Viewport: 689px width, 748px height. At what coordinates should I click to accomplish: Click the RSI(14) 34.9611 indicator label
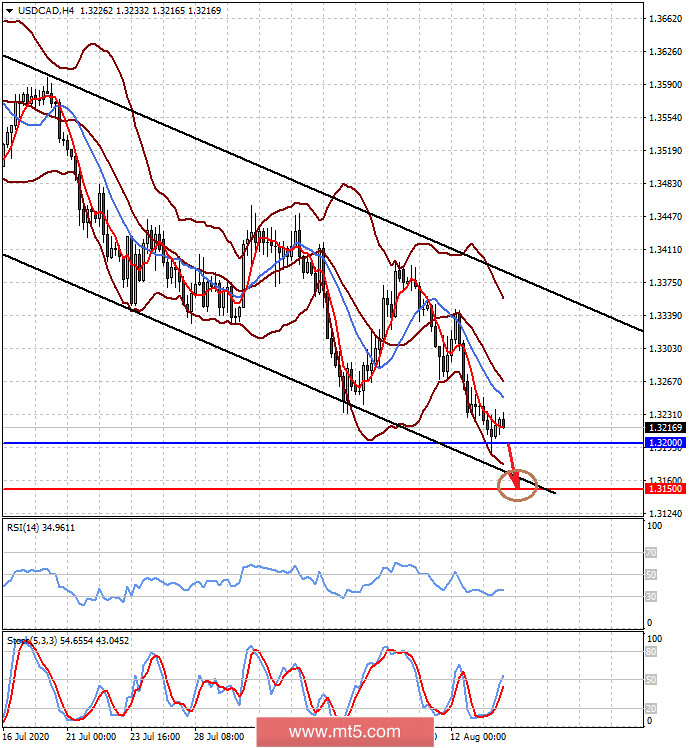point(41,527)
